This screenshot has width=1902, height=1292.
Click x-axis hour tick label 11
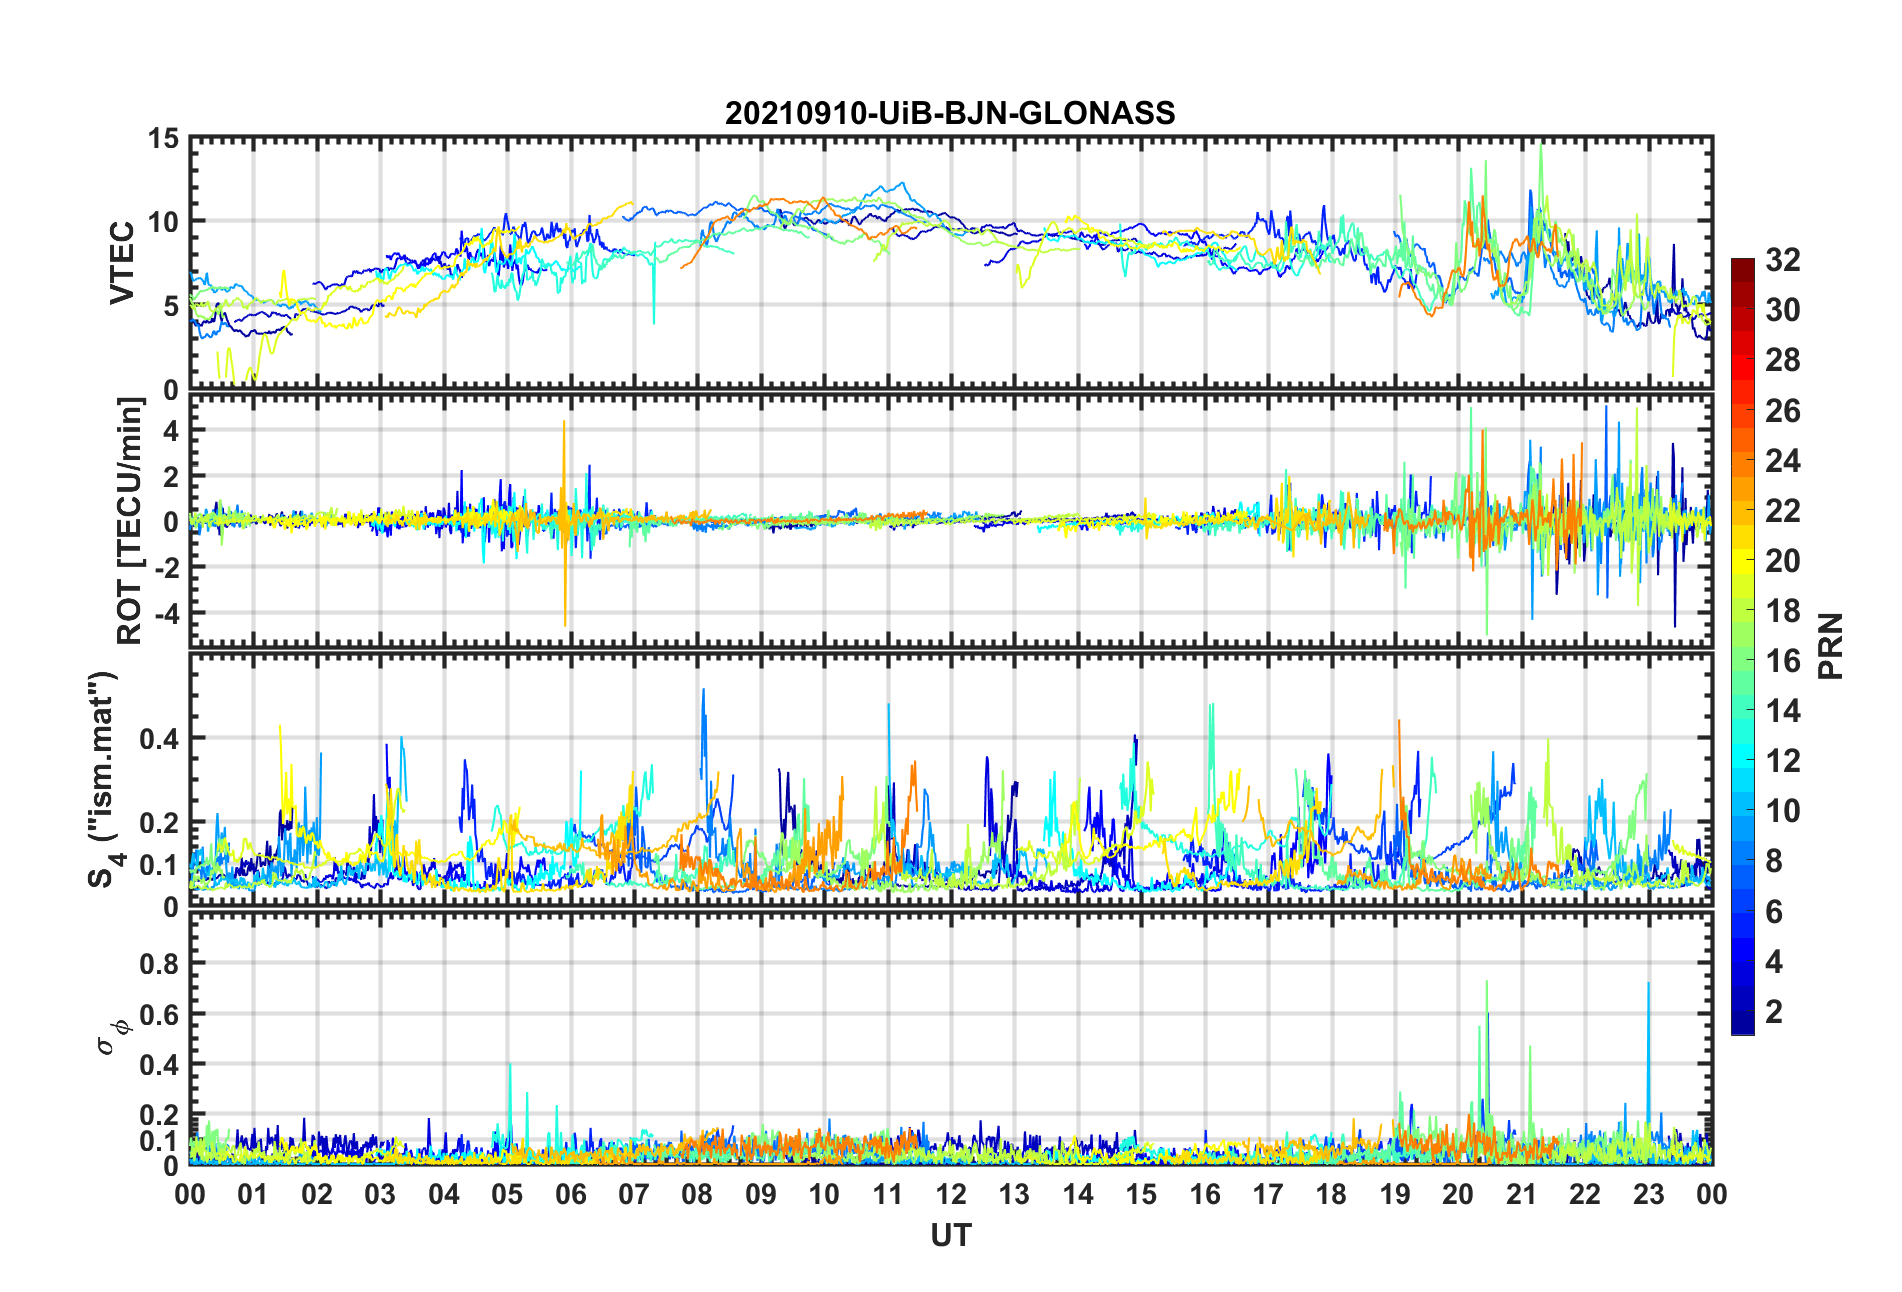[888, 1194]
